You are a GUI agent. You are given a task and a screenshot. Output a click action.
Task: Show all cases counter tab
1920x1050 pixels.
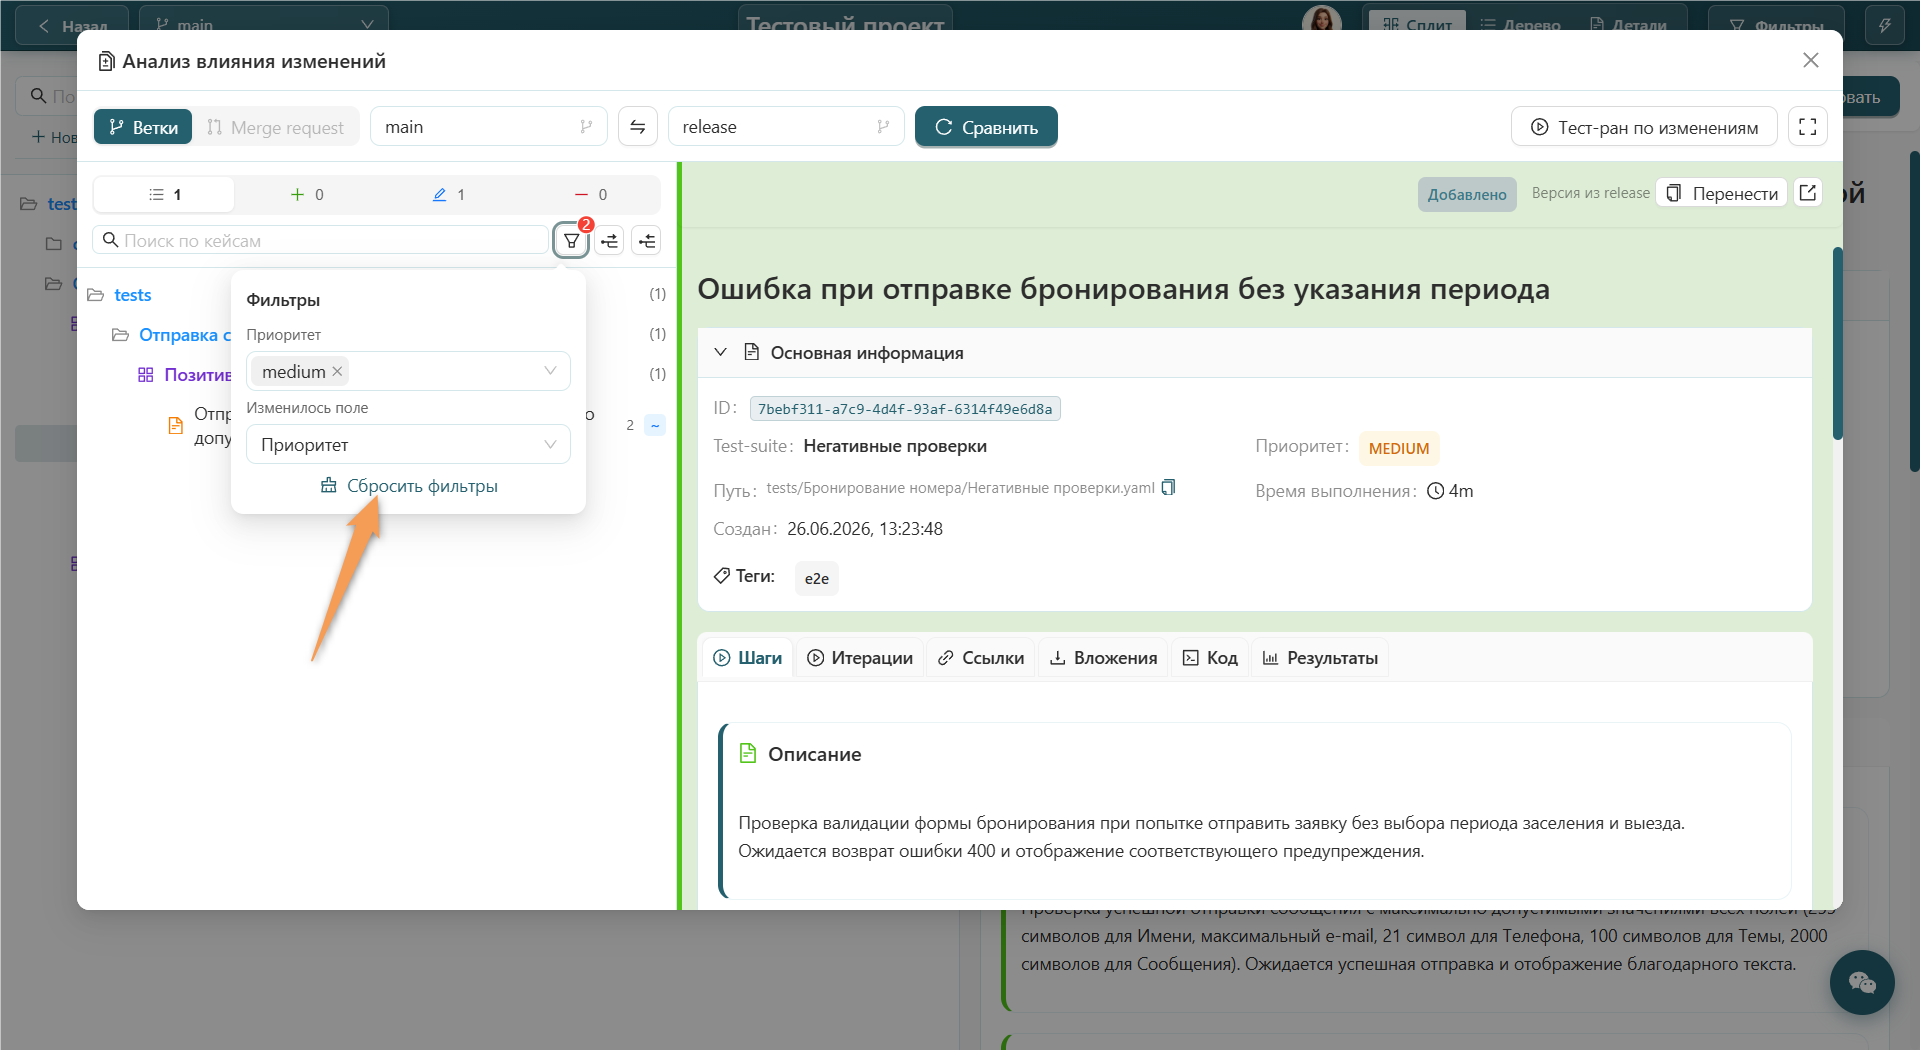click(164, 194)
